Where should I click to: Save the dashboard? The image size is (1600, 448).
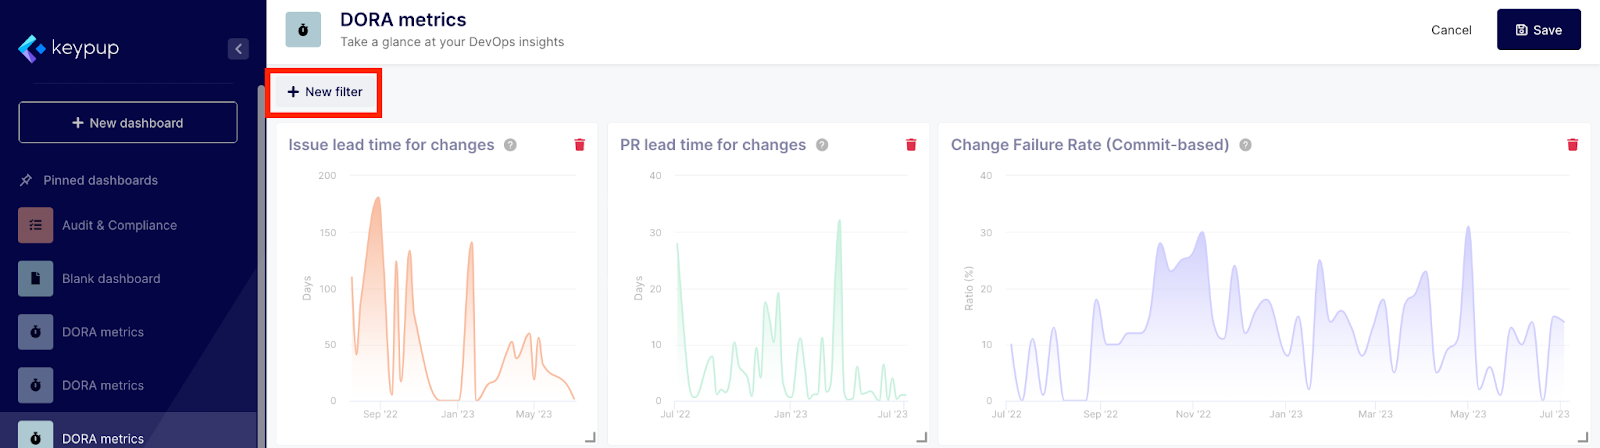point(1538,30)
